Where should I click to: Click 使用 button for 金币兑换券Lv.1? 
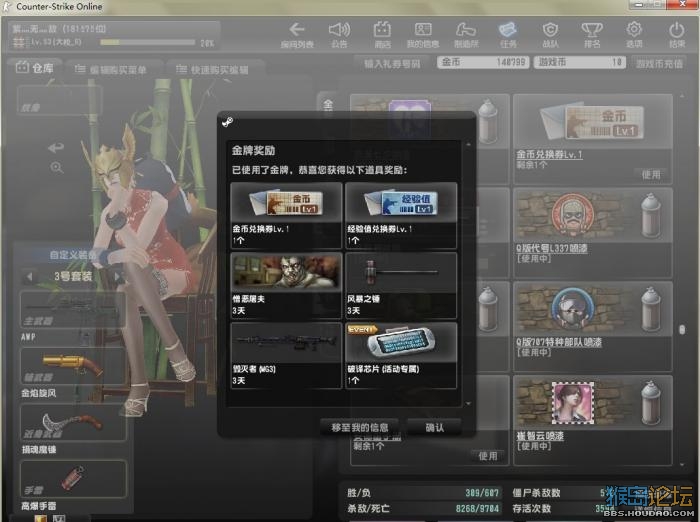tap(651, 175)
